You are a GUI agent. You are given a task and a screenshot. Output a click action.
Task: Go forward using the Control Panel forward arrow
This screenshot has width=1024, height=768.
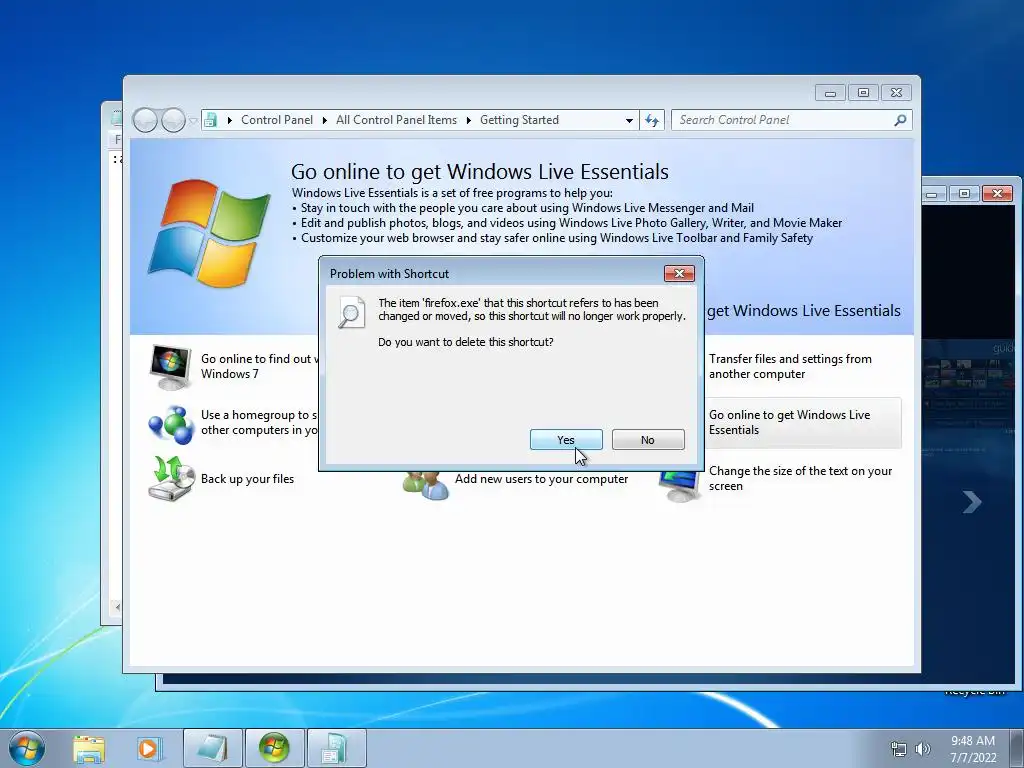click(x=172, y=120)
